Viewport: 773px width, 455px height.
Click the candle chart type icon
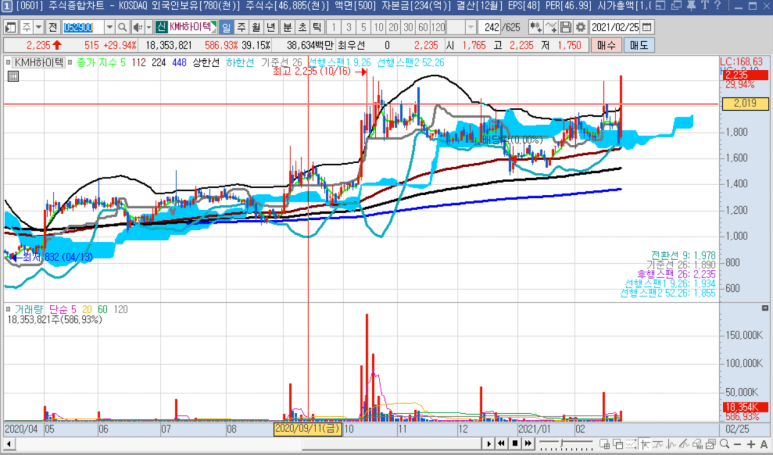(536, 26)
